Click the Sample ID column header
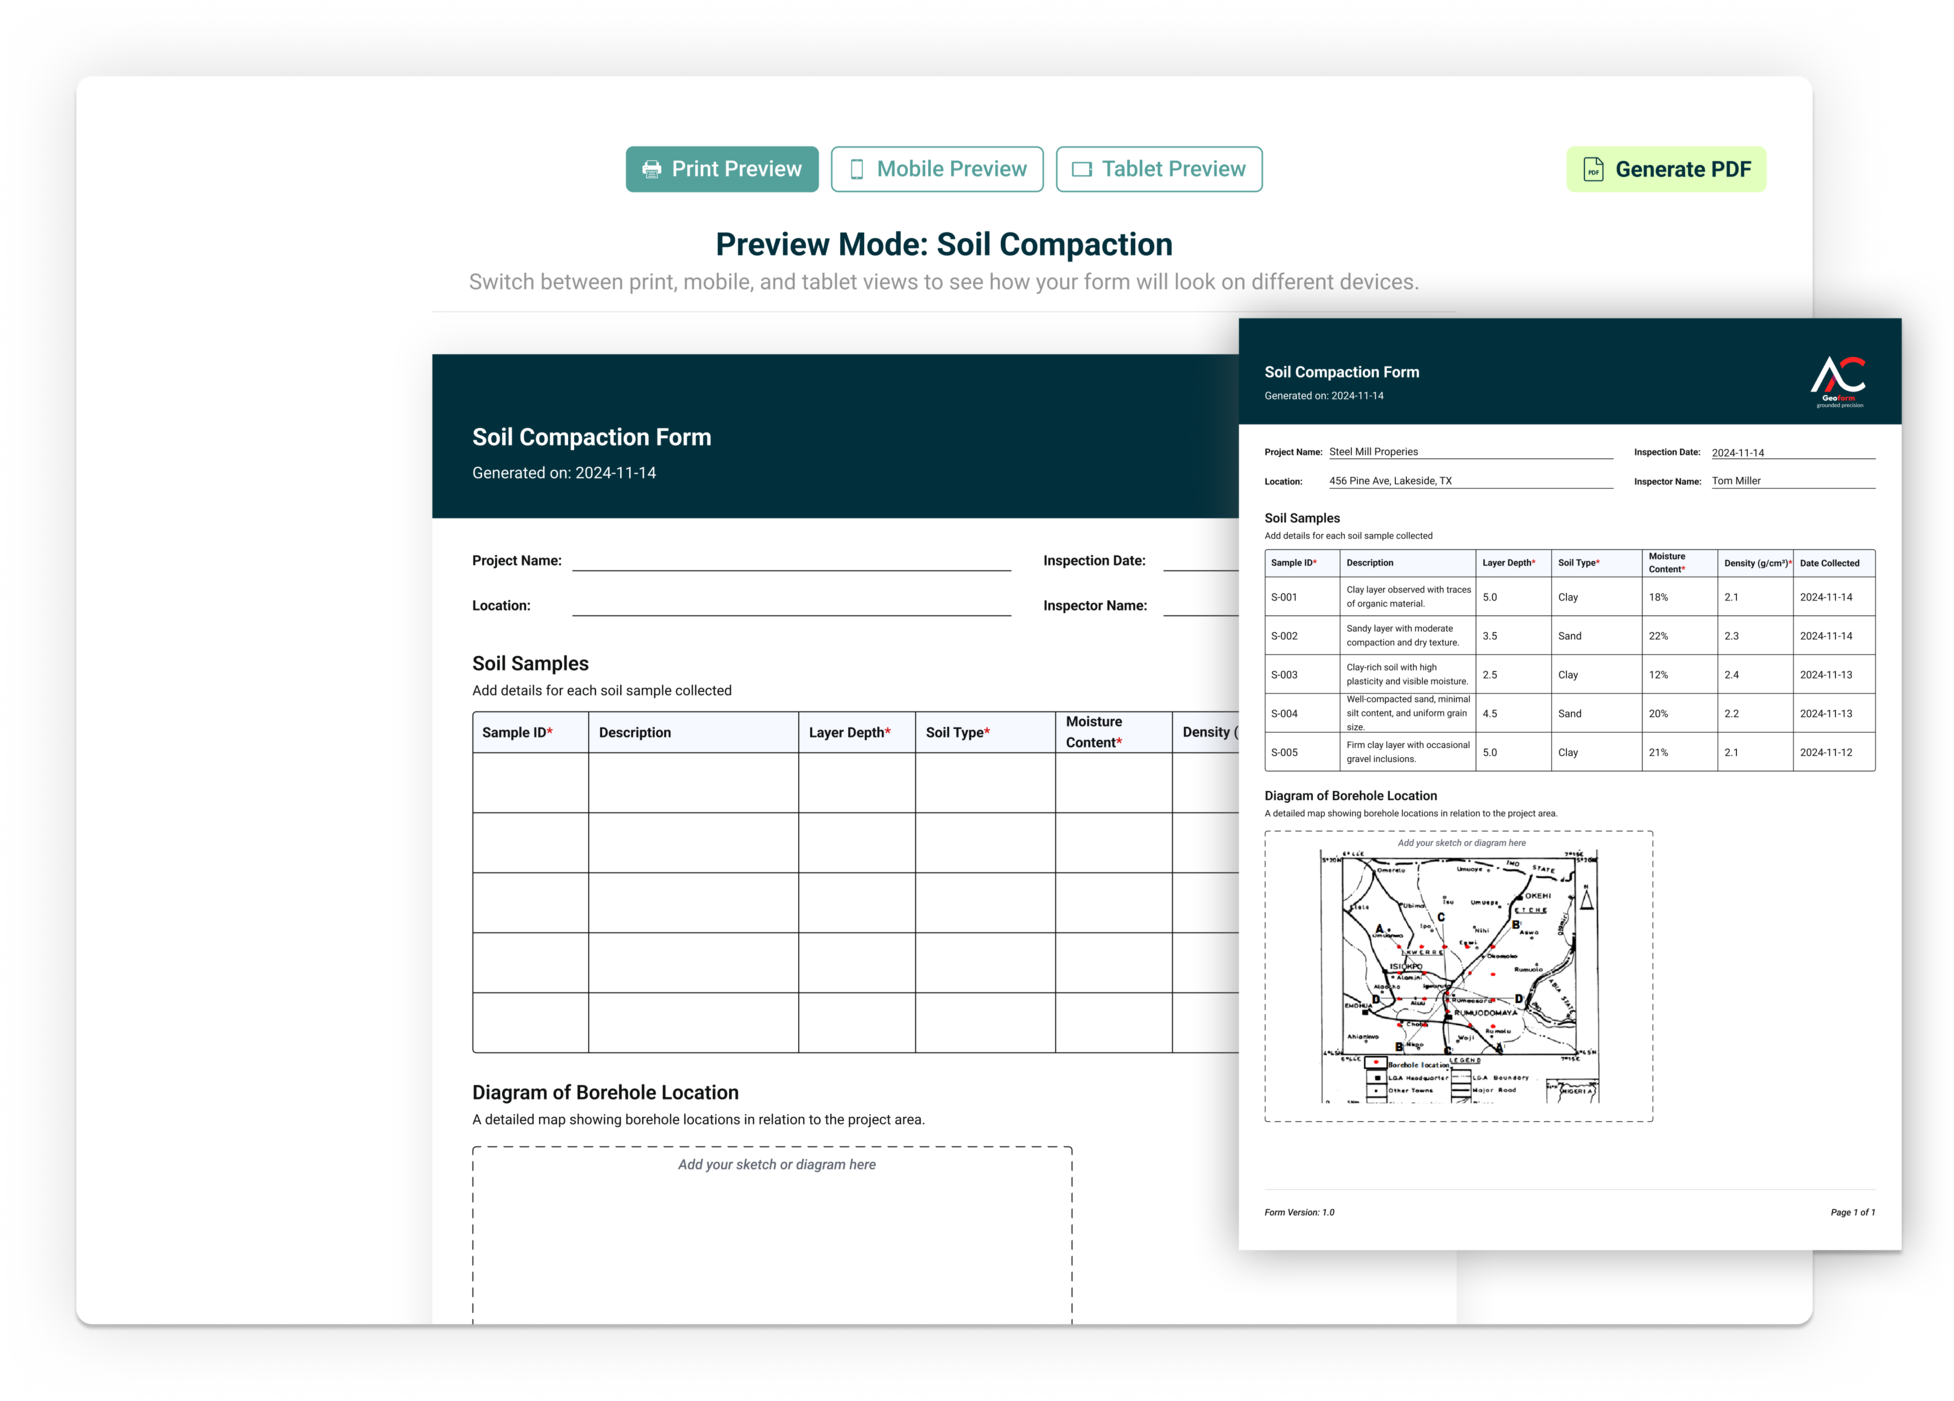The image size is (1954, 1401). click(530, 732)
